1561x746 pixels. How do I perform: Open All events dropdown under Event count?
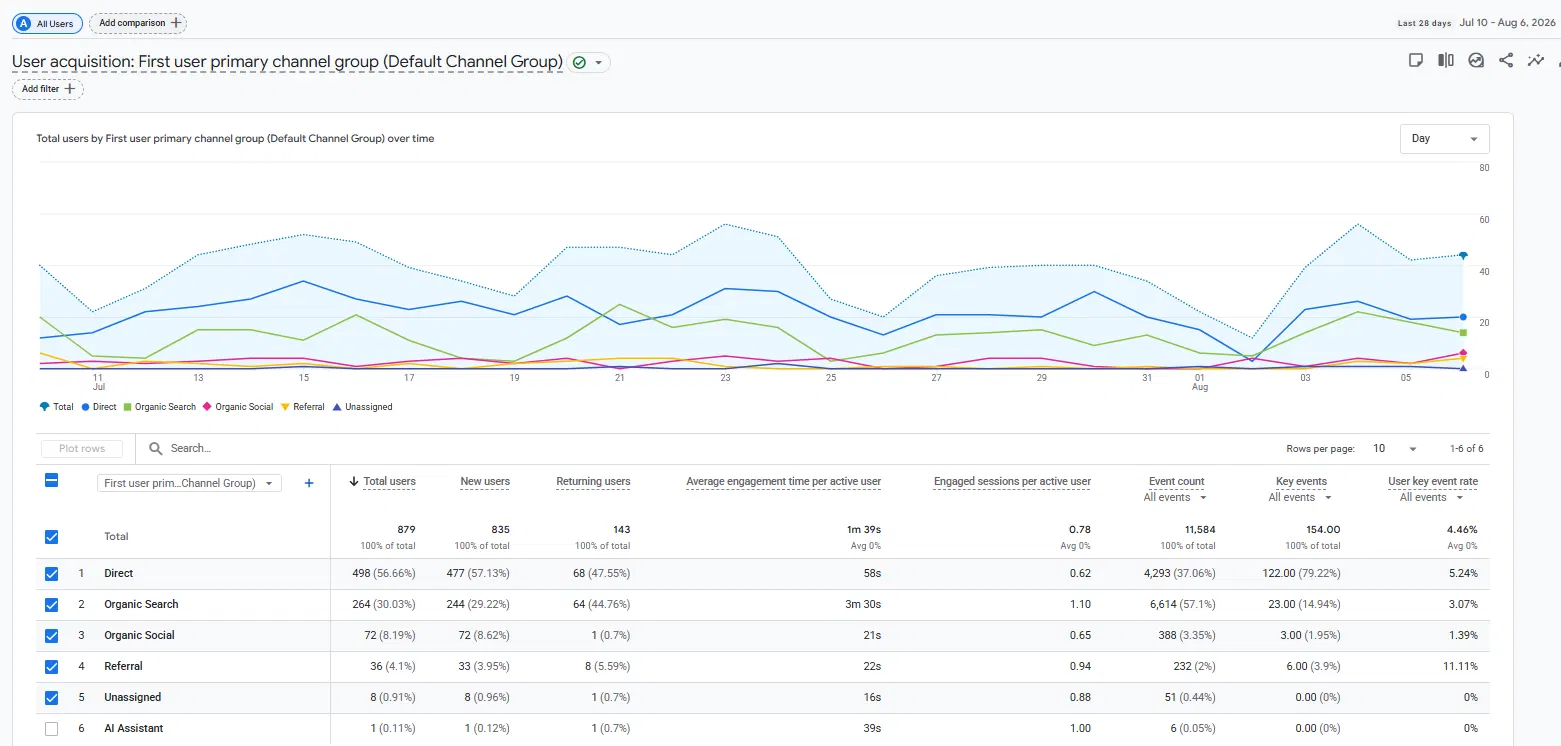tap(1175, 497)
